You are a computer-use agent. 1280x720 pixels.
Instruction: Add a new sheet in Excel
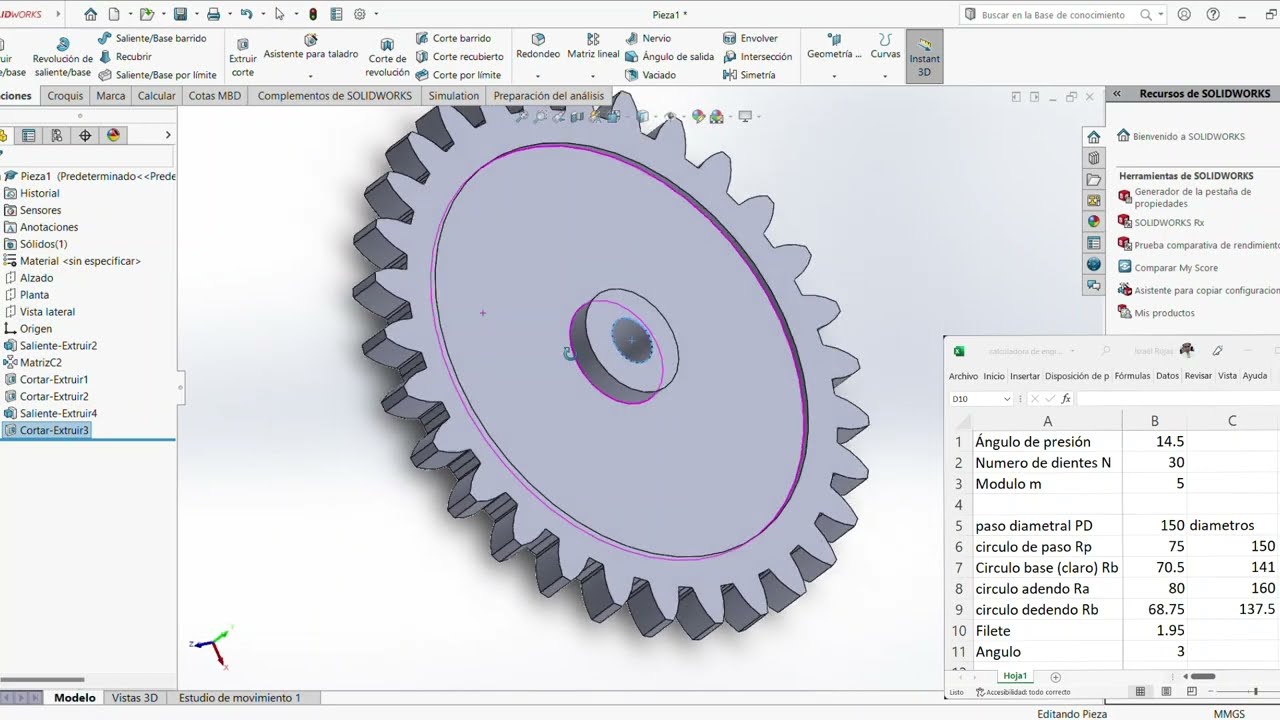[x=1055, y=677]
